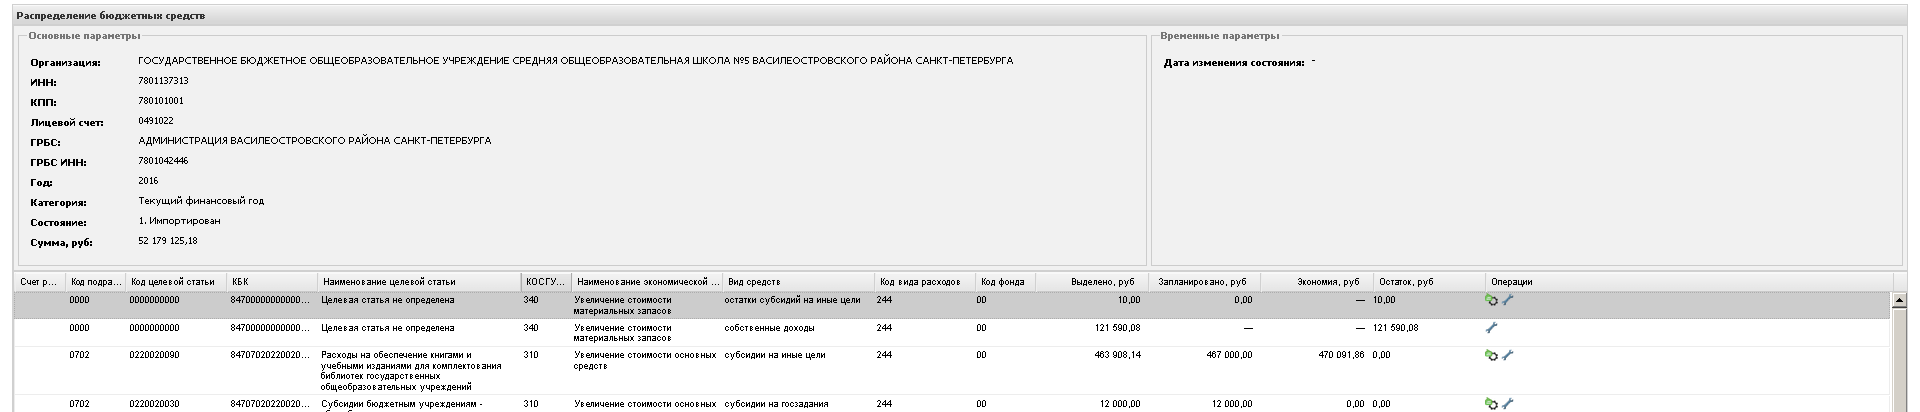Image resolution: width=1920 pixels, height=412 pixels.
Task: Click the Сумма value 52 179 125,18
Action: pyautogui.click(x=168, y=241)
